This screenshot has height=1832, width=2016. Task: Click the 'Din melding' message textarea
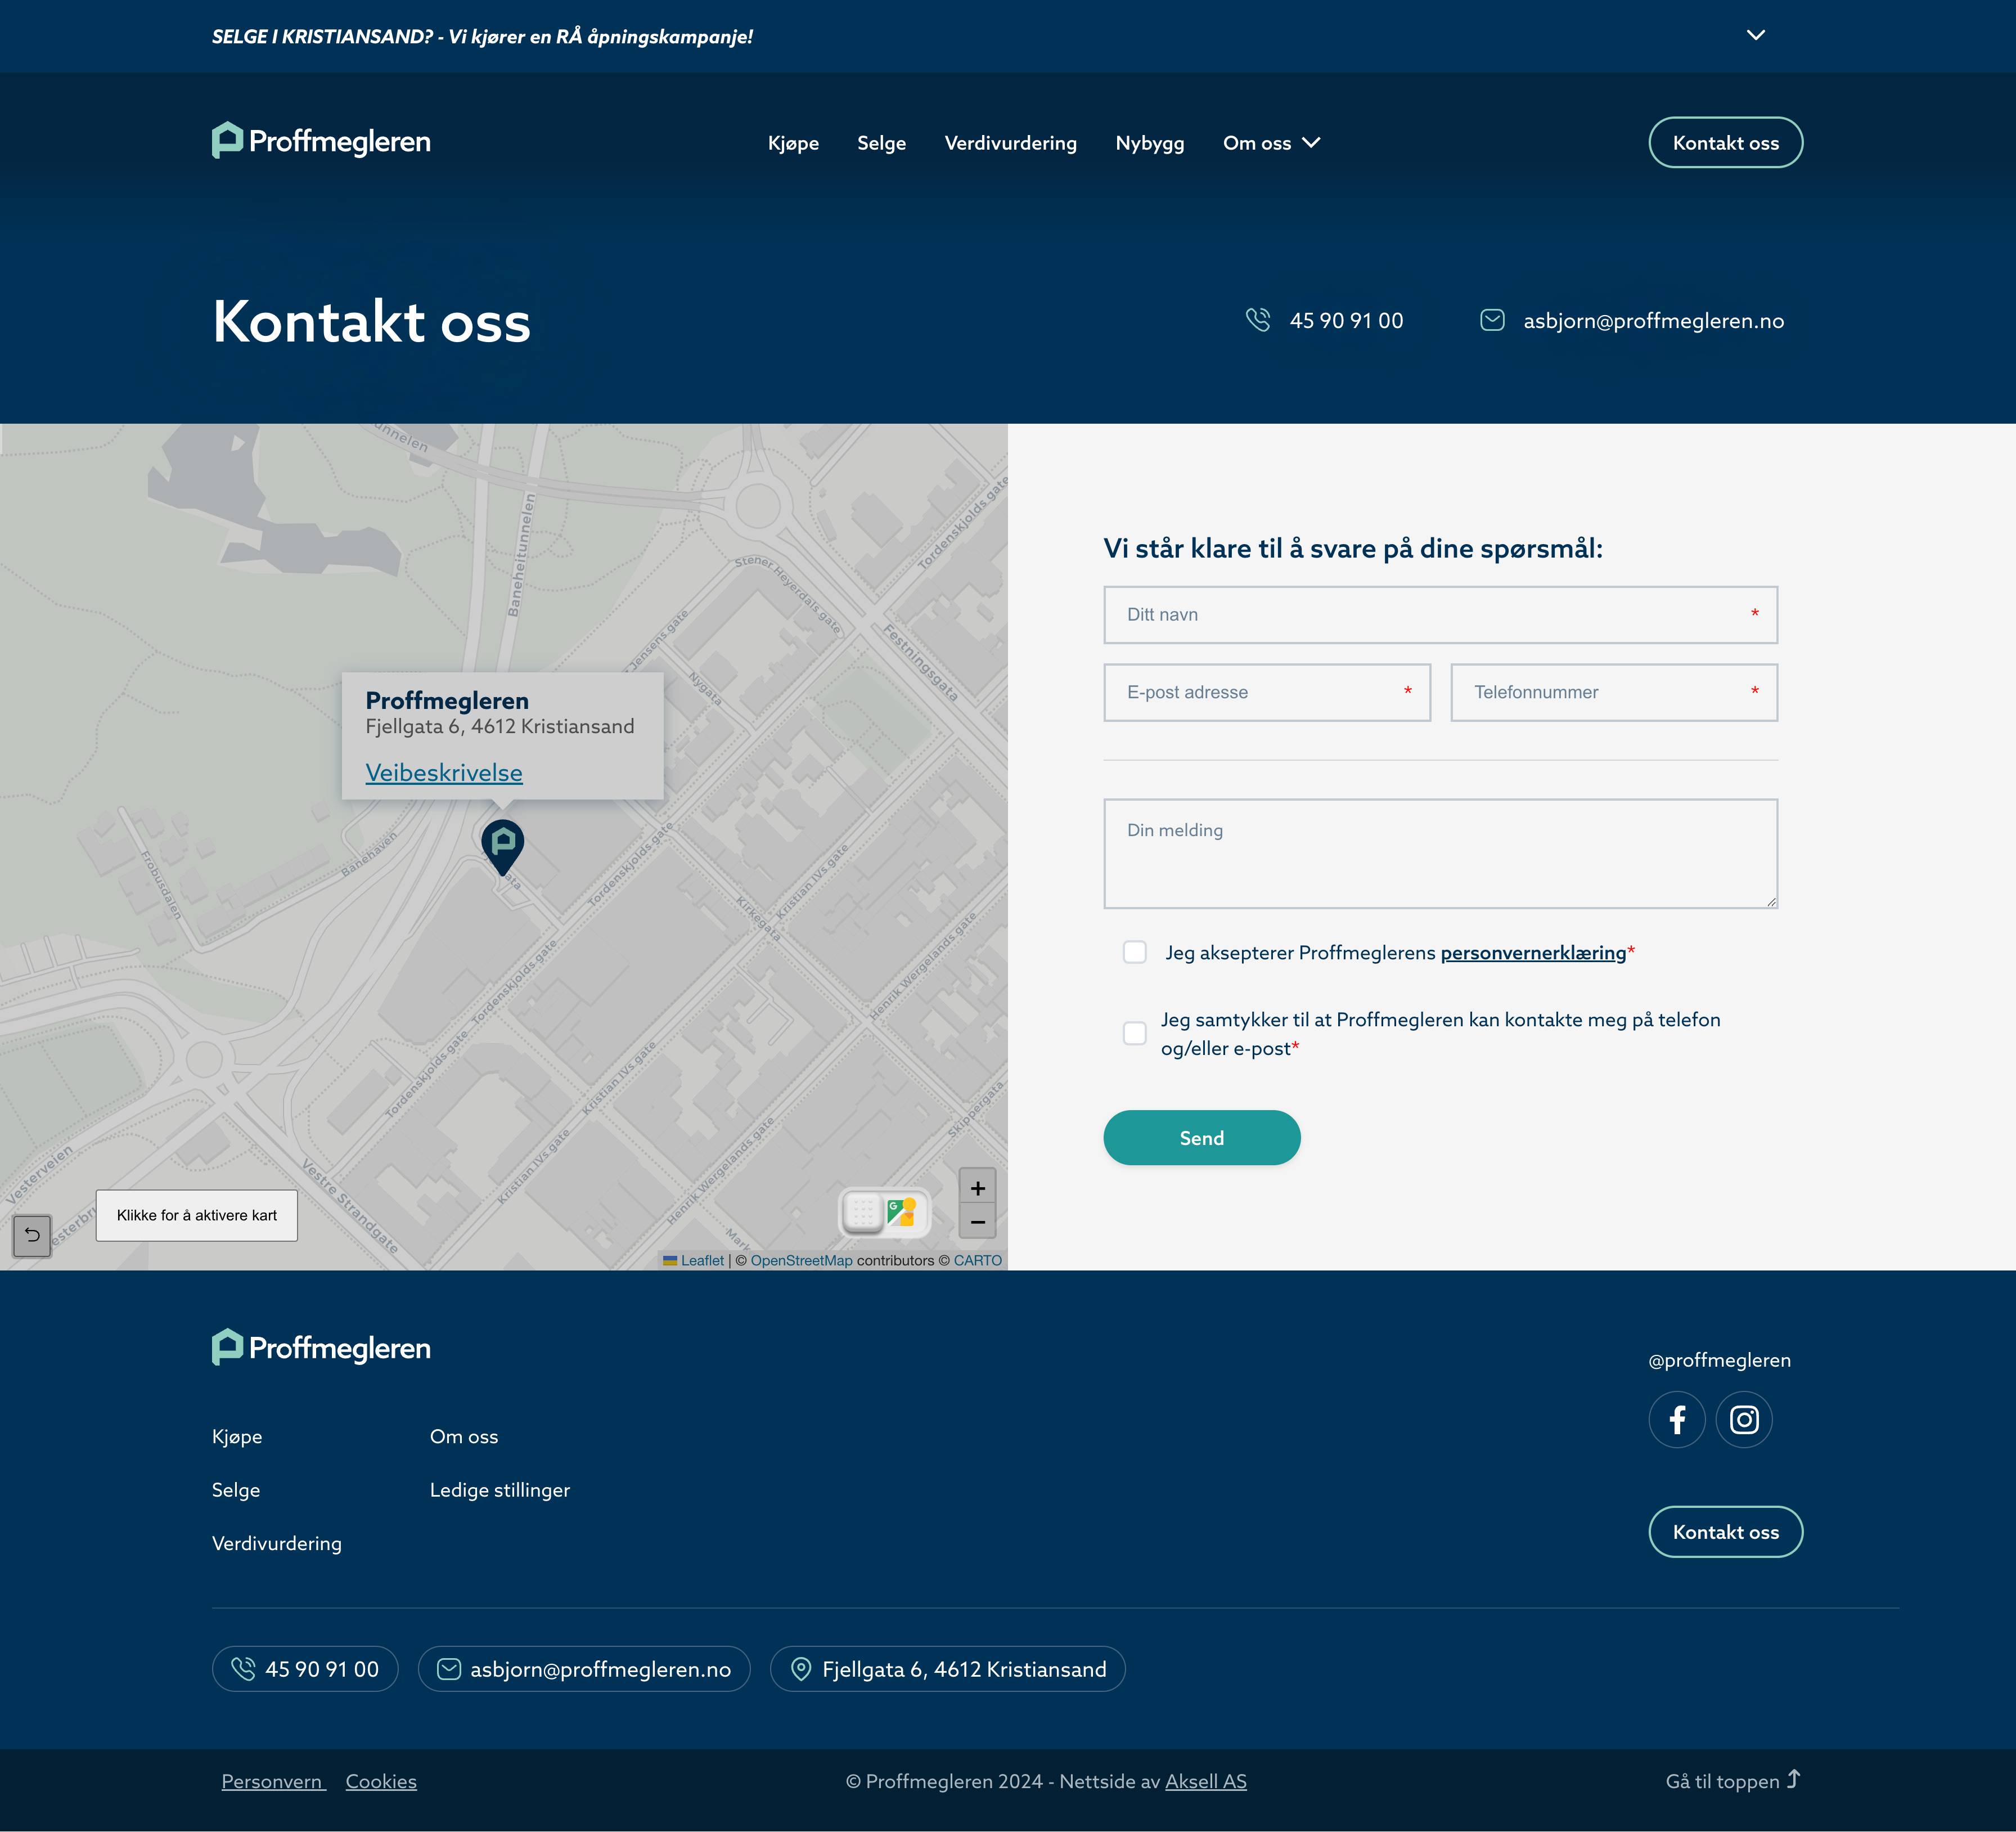click(x=1440, y=854)
